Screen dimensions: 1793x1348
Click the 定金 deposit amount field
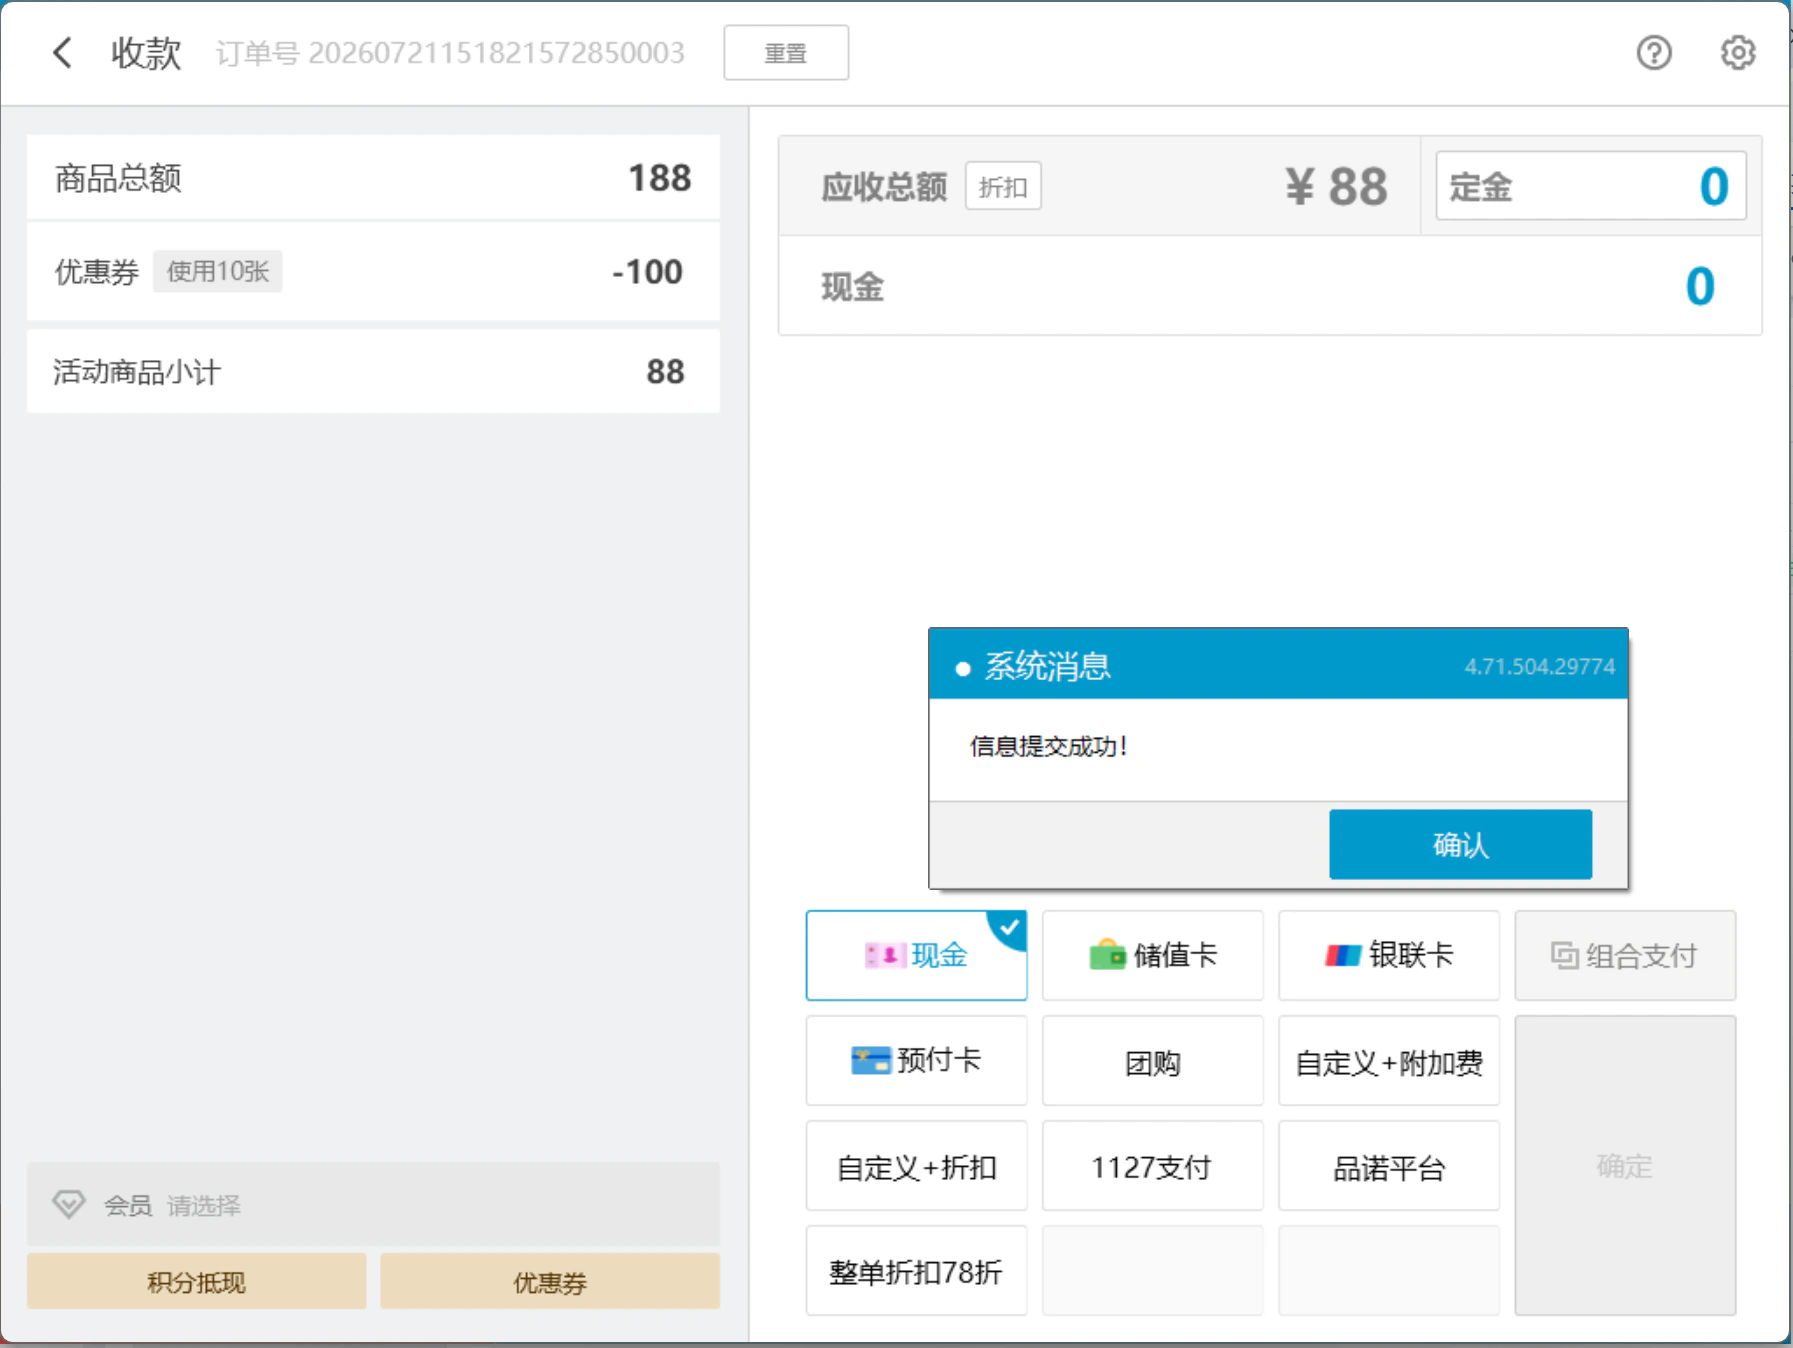[1591, 186]
